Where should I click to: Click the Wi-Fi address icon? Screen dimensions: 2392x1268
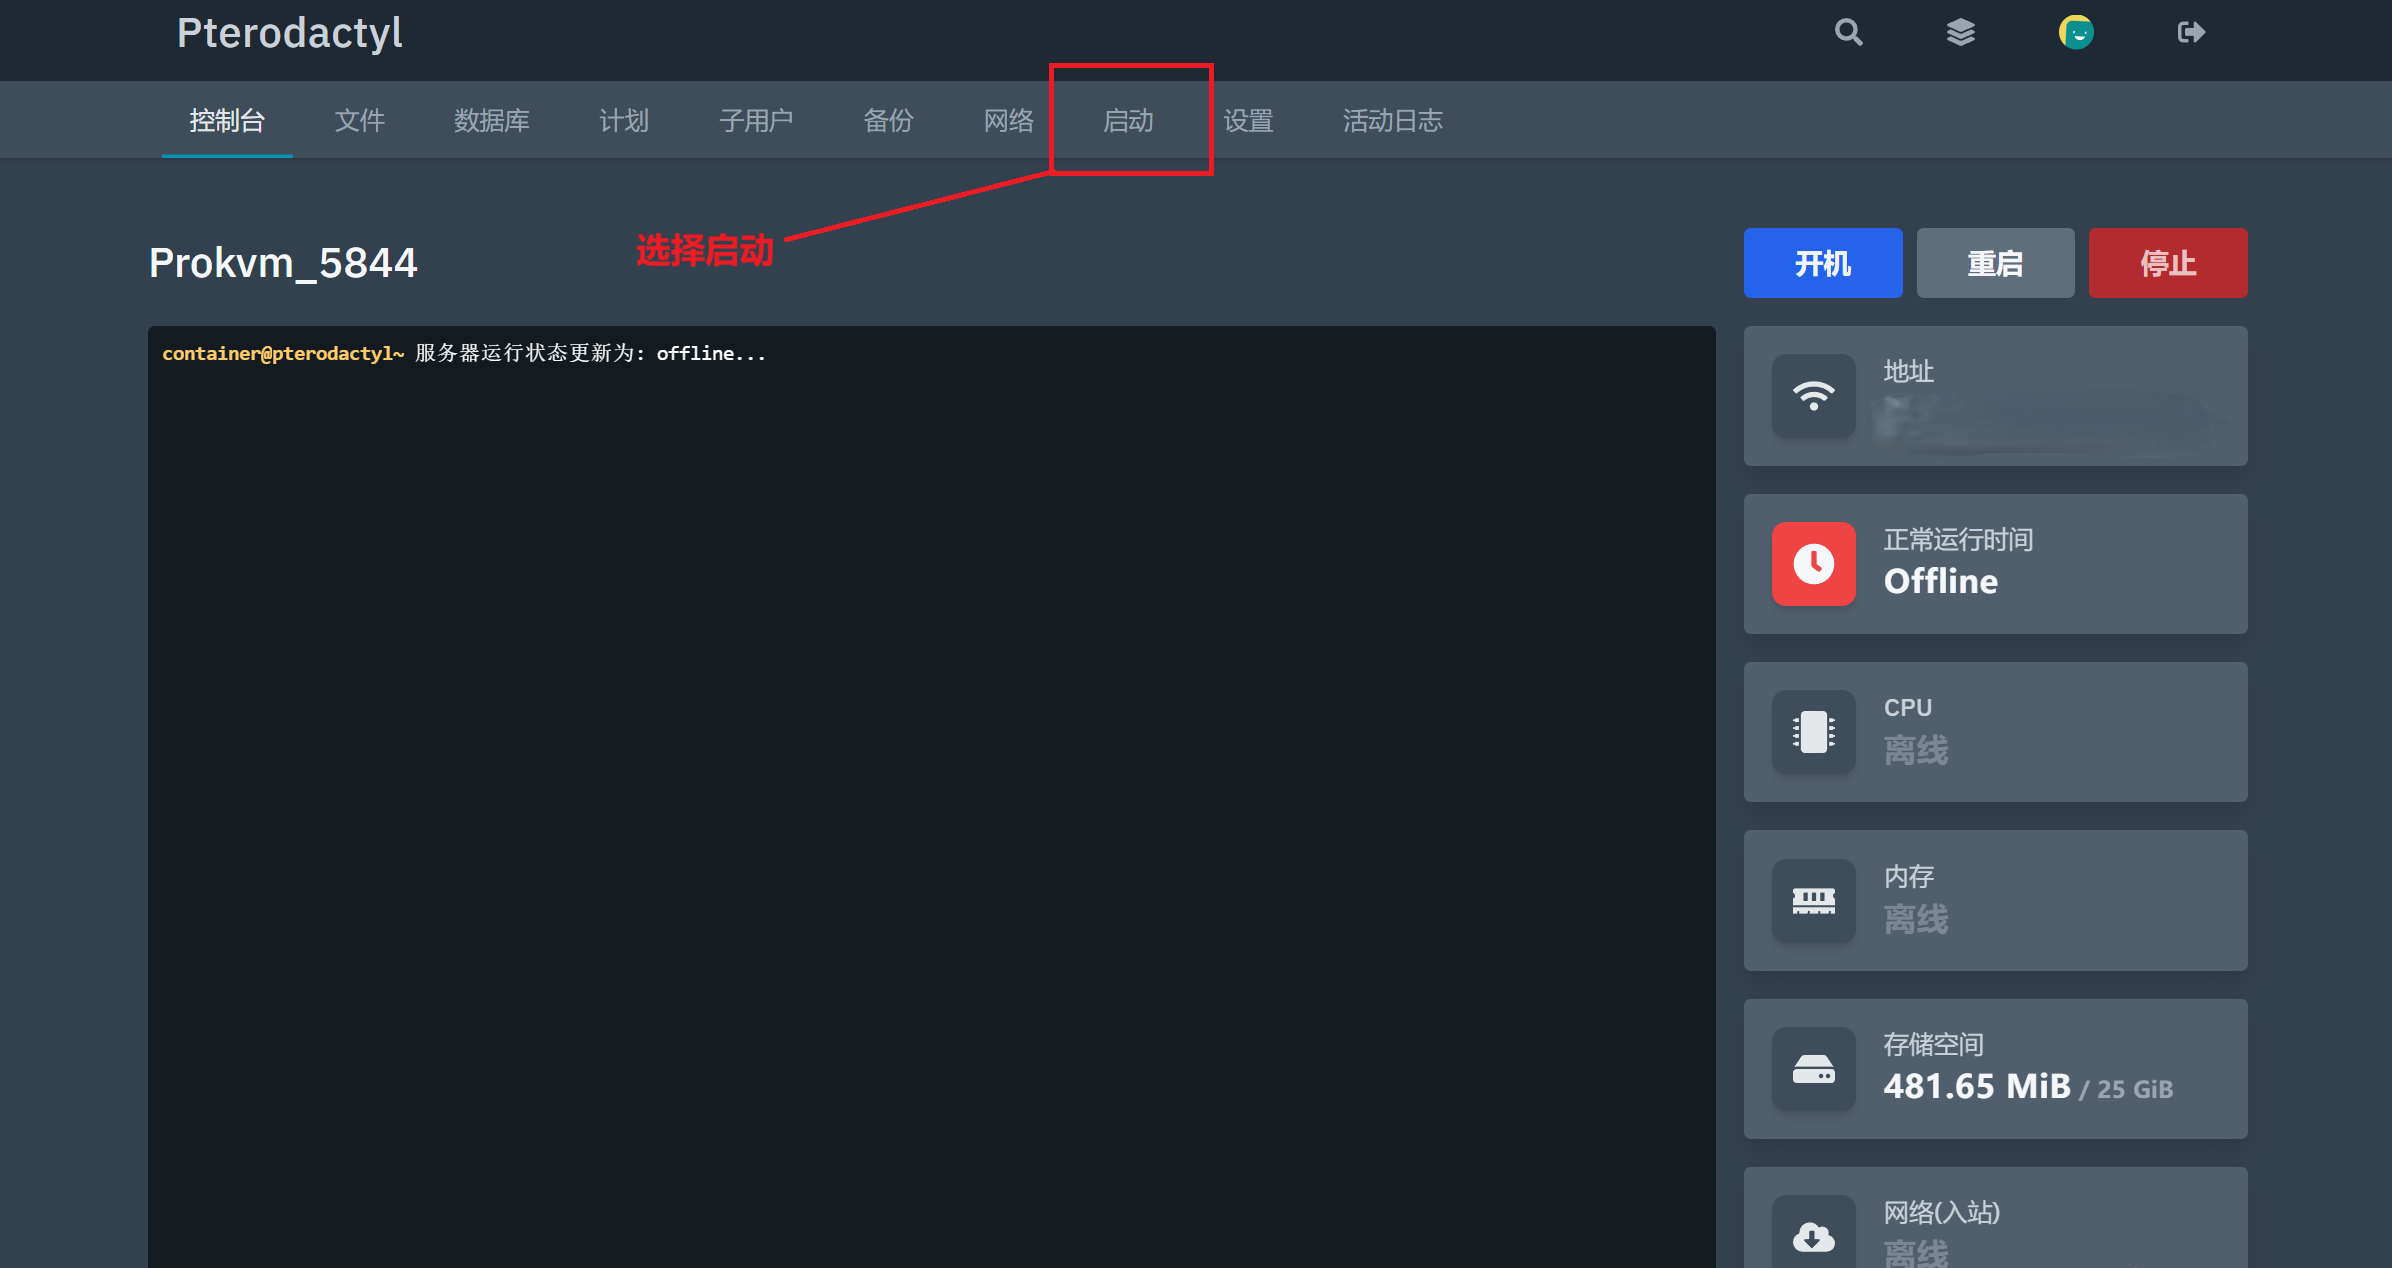(x=1813, y=396)
